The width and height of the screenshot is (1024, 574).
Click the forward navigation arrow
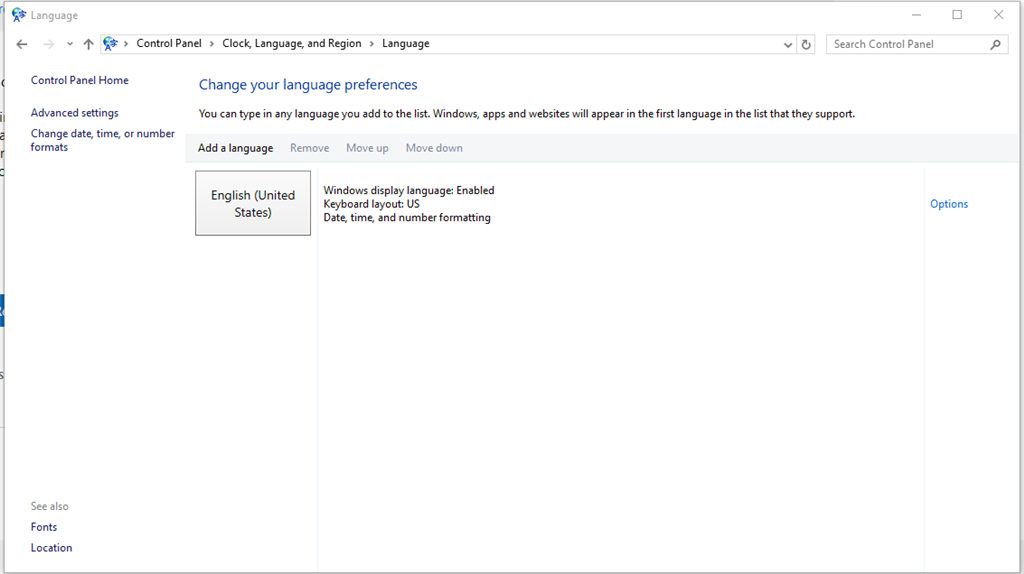(x=48, y=44)
